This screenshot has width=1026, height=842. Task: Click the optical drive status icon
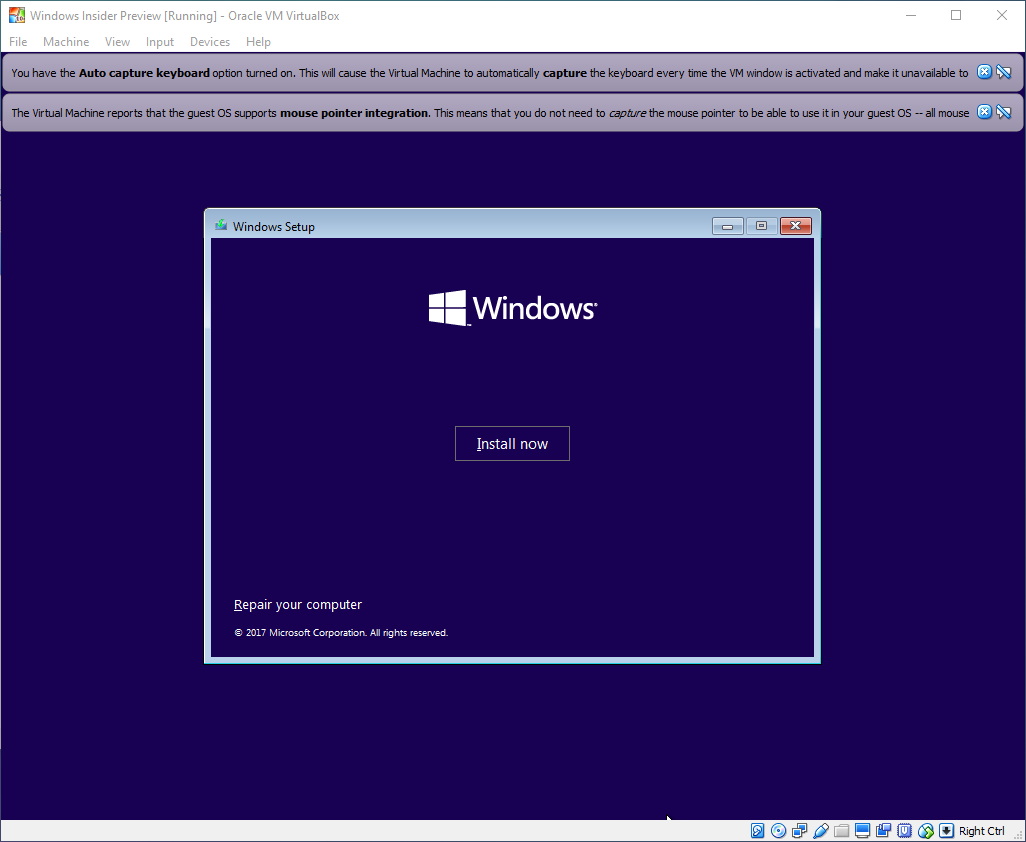(778, 830)
